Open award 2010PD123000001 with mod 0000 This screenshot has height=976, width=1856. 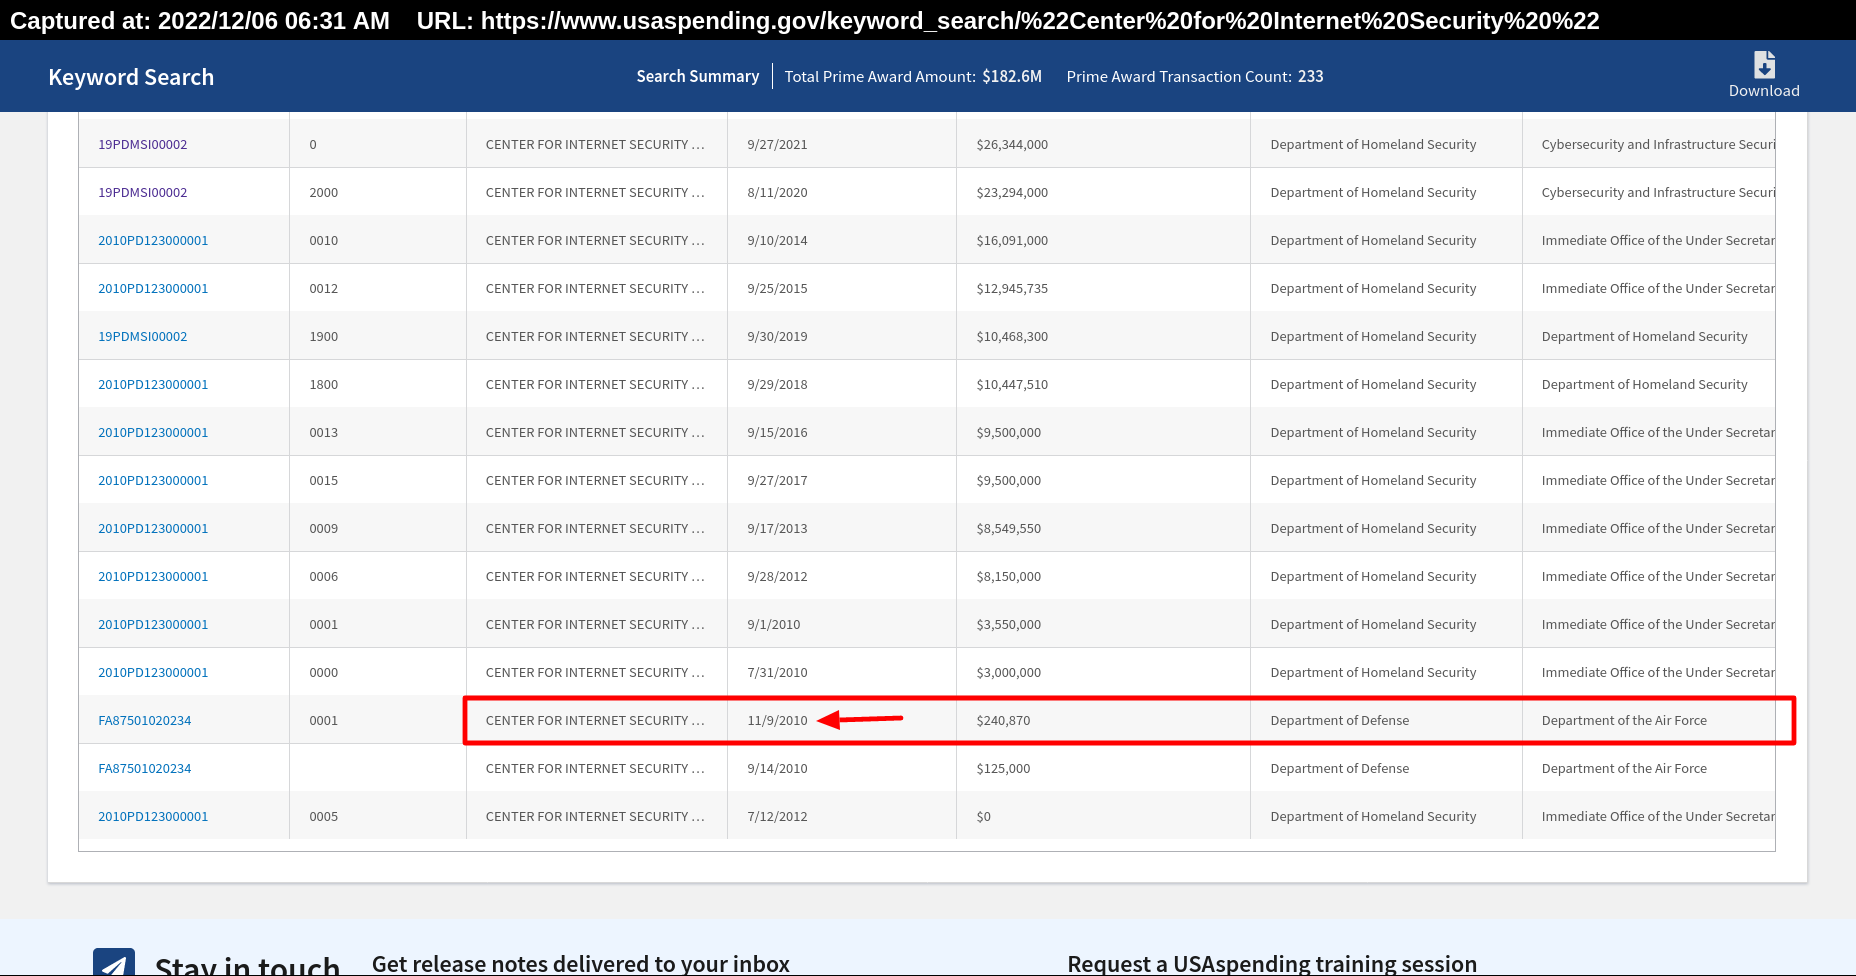point(153,672)
